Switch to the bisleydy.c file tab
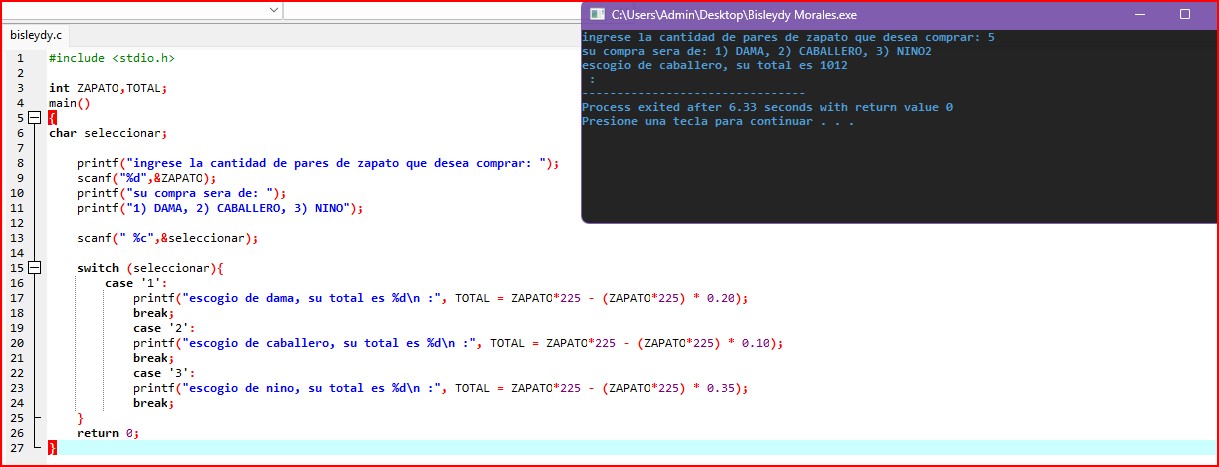The image size is (1219, 467). tap(36, 34)
